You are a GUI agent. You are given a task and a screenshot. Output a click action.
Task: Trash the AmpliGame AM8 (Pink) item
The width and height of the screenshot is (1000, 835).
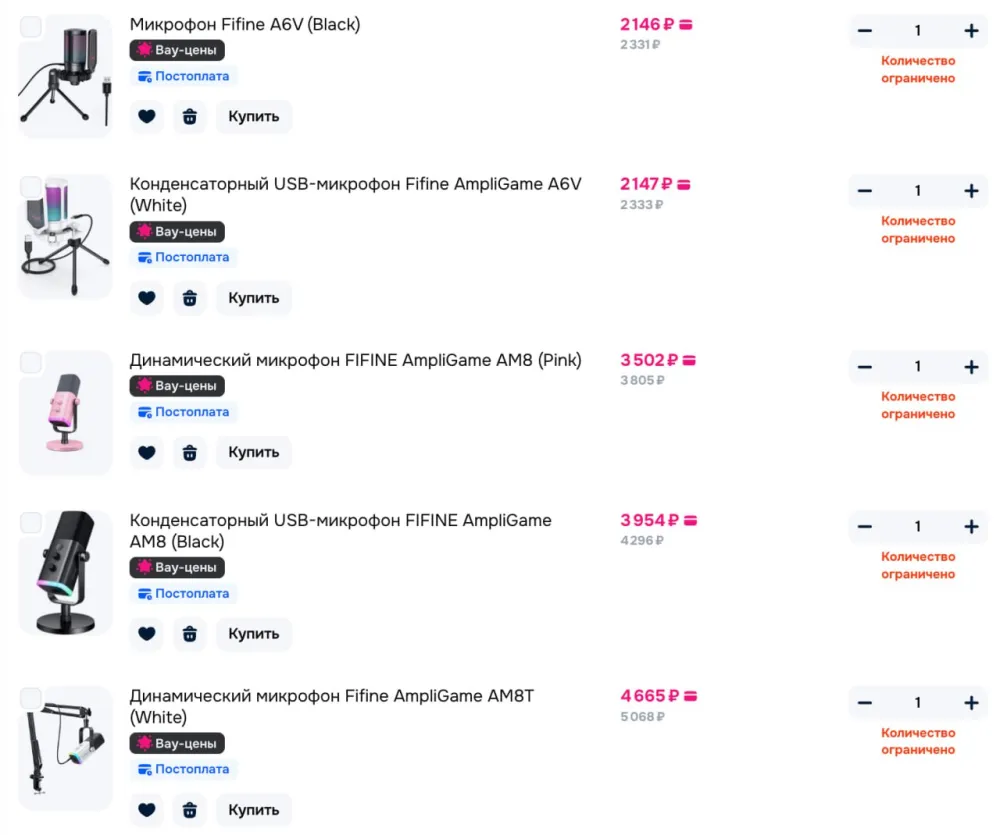tap(190, 453)
